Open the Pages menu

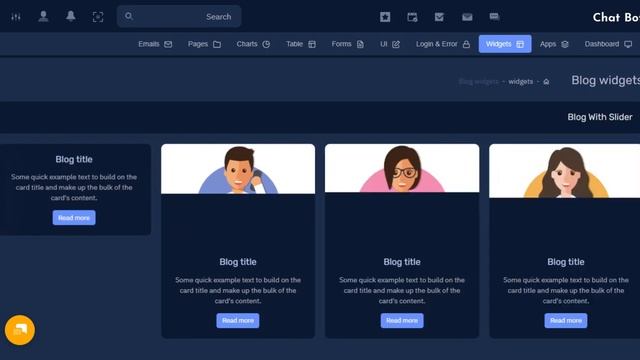coord(204,44)
